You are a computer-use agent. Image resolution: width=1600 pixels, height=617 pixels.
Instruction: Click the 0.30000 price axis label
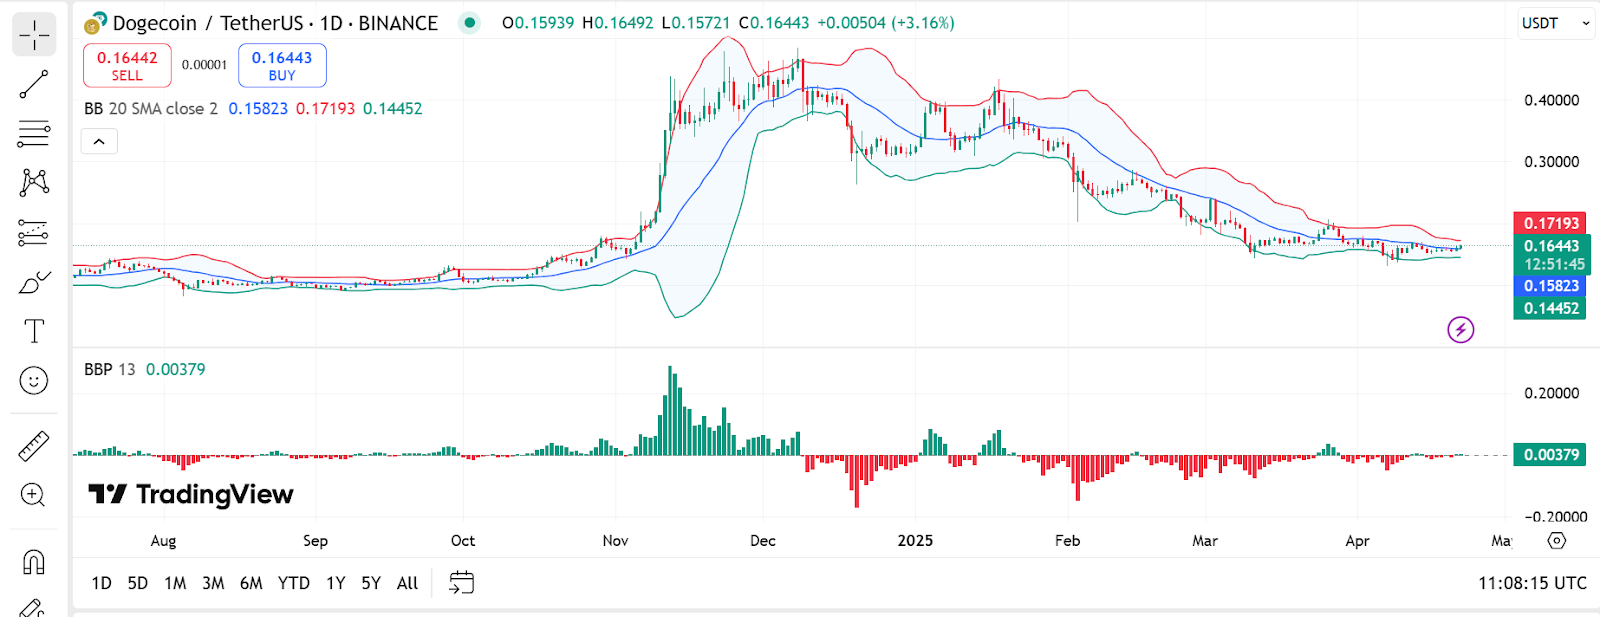1551,161
